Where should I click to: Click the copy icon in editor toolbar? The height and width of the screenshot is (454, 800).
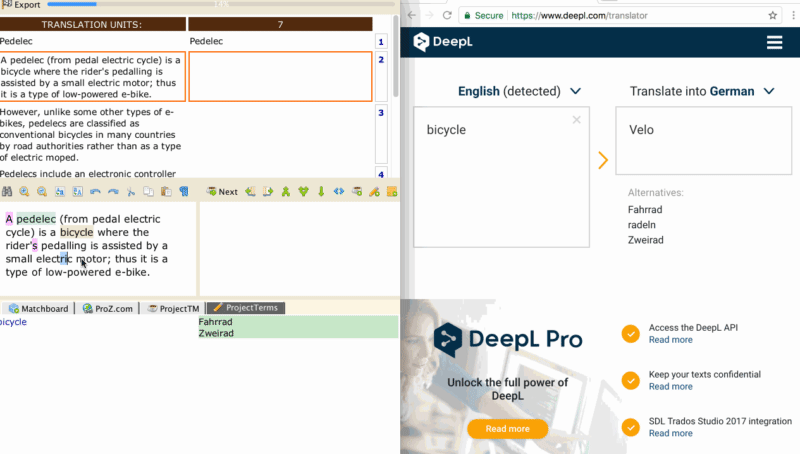pyautogui.click(x=148, y=192)
